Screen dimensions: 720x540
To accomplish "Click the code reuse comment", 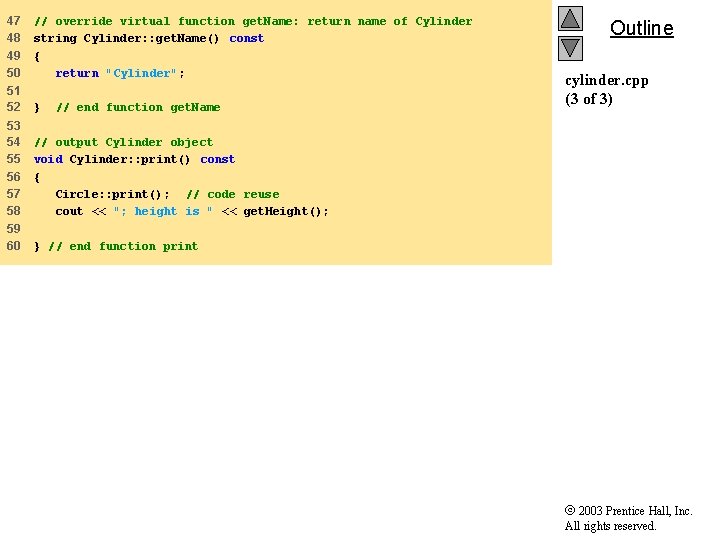I will tap(233, 195).
